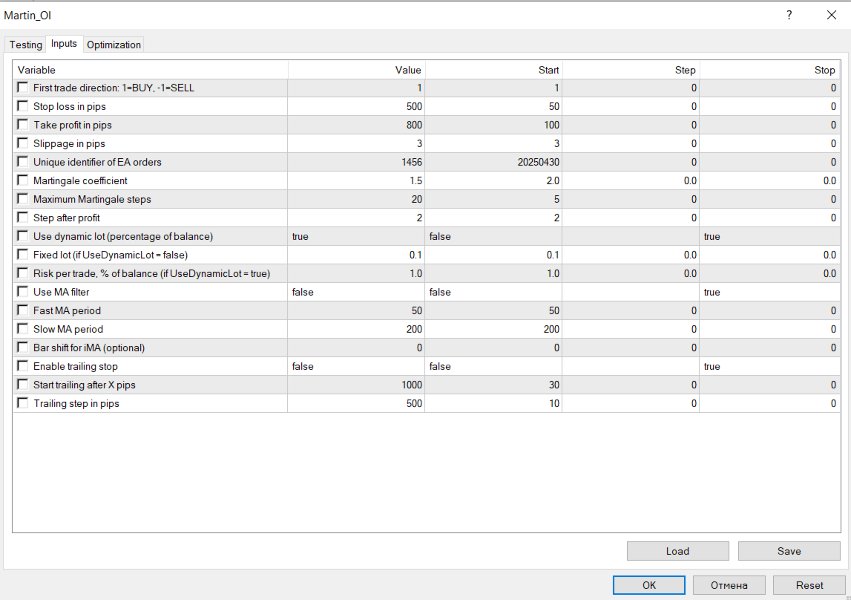Tick the Use MA filter checkbox
This screenshot has height=600, width=851.
point(22,291)
